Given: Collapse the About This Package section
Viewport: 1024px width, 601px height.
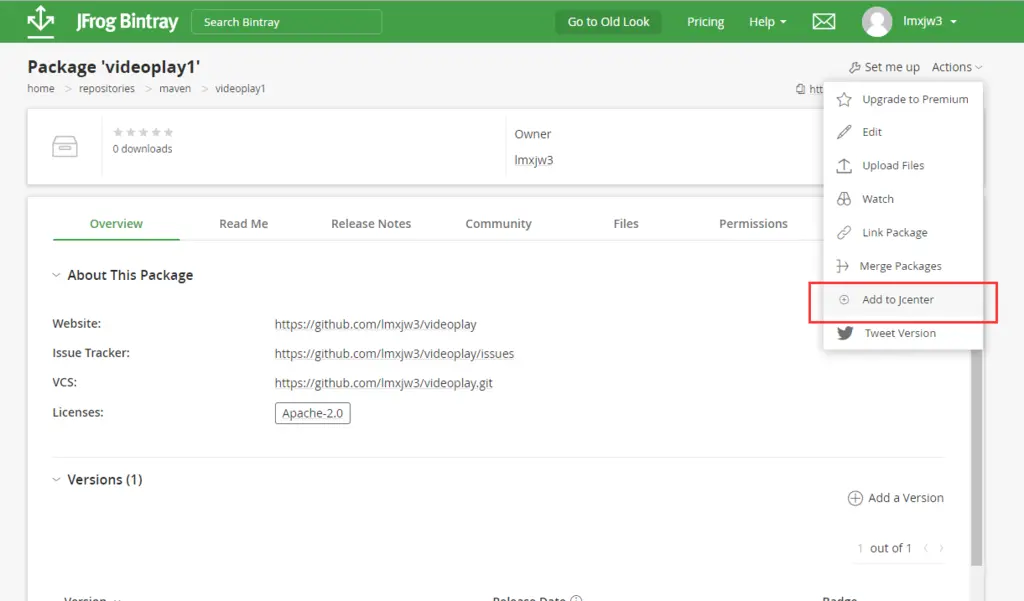Looking at the screenshot, I should pos(56,275).
